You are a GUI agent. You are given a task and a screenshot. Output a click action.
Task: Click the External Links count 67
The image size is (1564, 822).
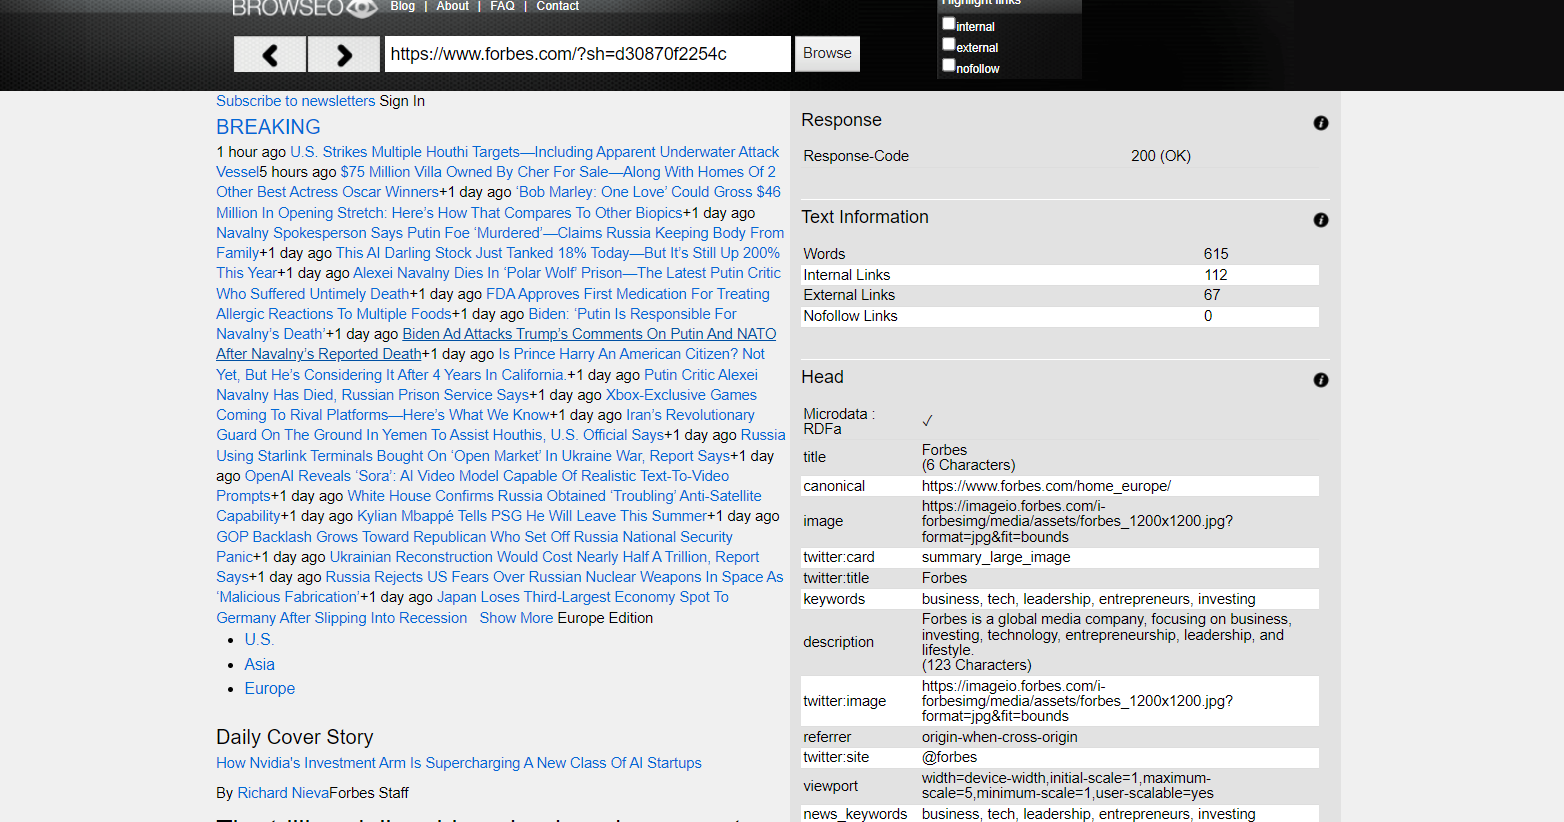pyautogui.click(x=1212, y=295)
